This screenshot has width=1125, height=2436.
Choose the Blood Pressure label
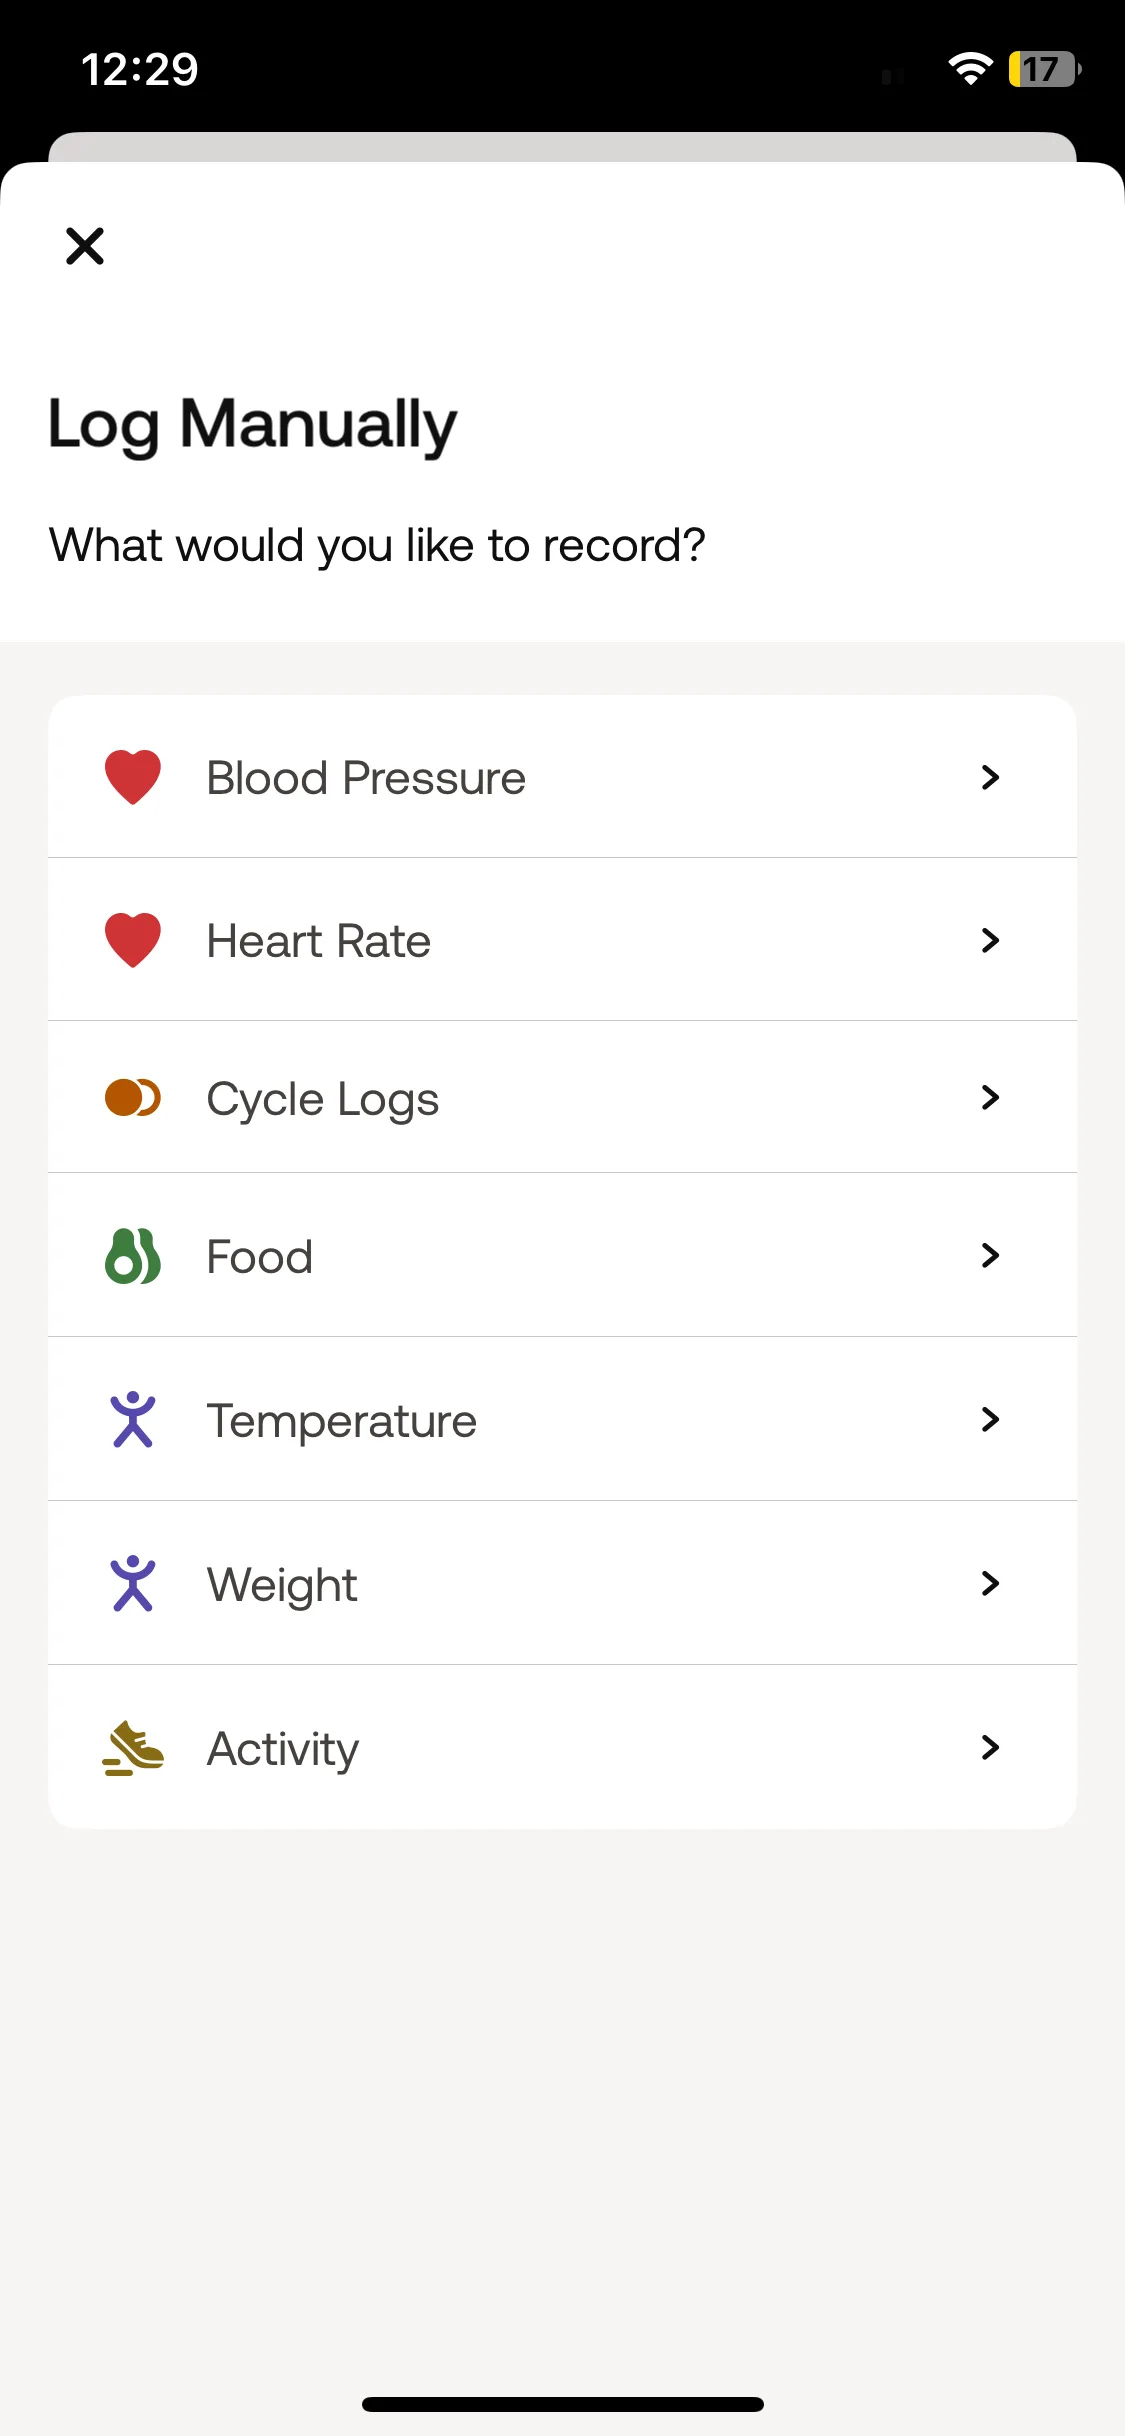click(x=366, y=778)
